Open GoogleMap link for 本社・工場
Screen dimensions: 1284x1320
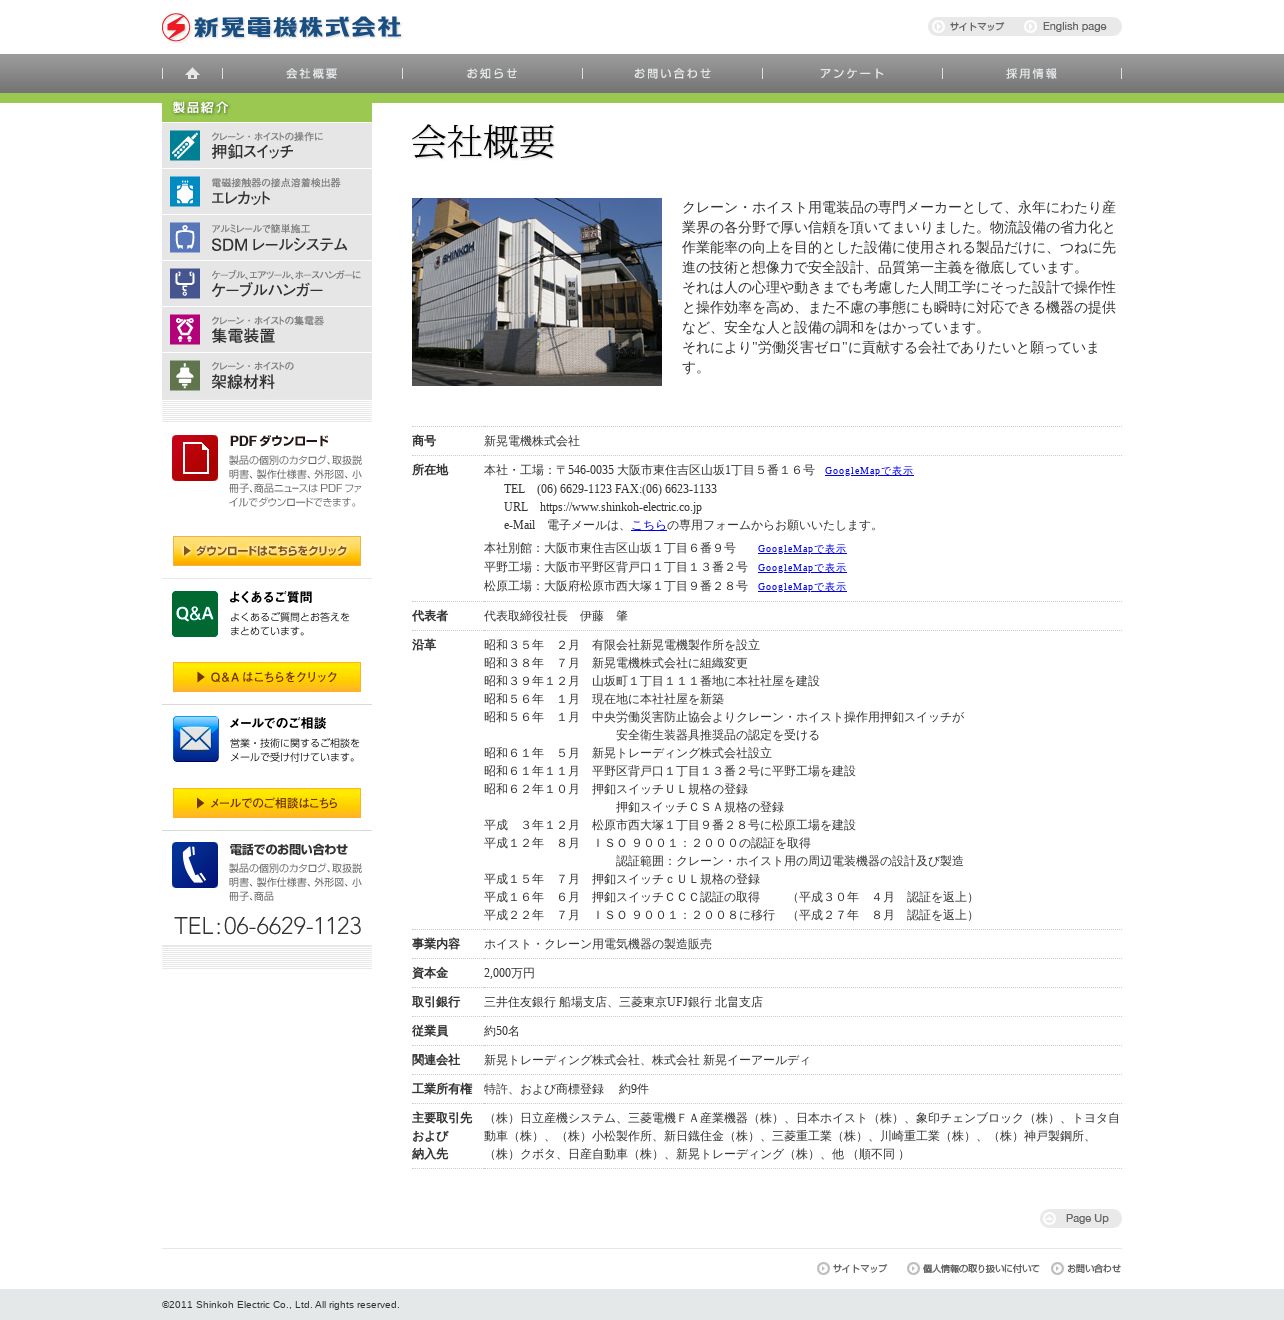click(869, 471)
